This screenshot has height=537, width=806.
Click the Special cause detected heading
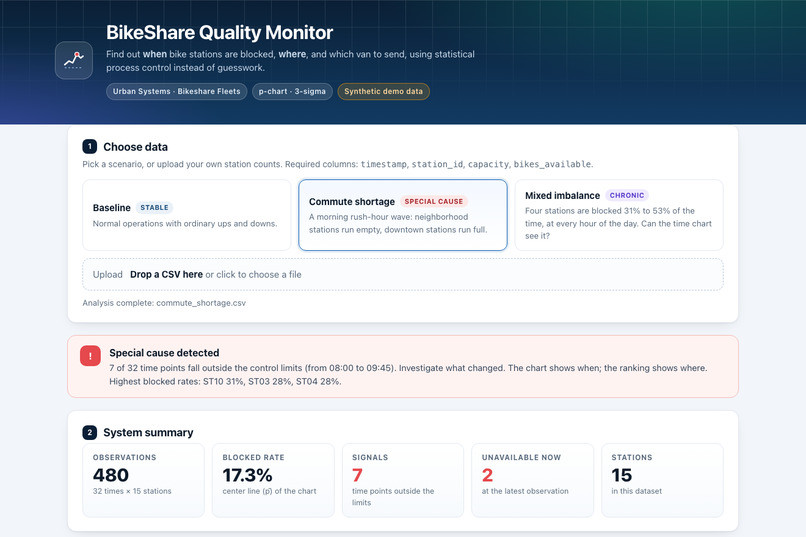[x=164, y=353]
